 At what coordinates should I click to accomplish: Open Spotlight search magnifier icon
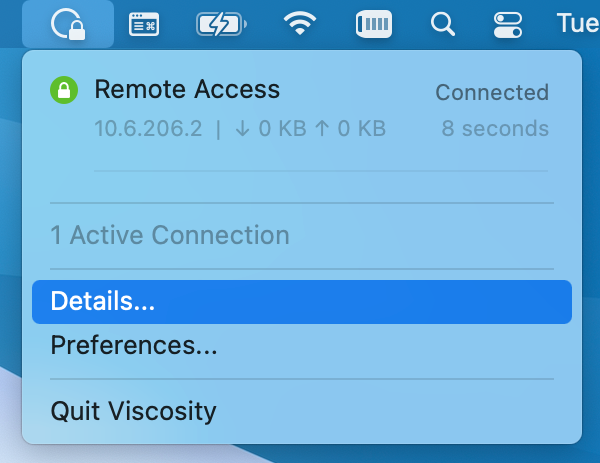click(441, 23)
